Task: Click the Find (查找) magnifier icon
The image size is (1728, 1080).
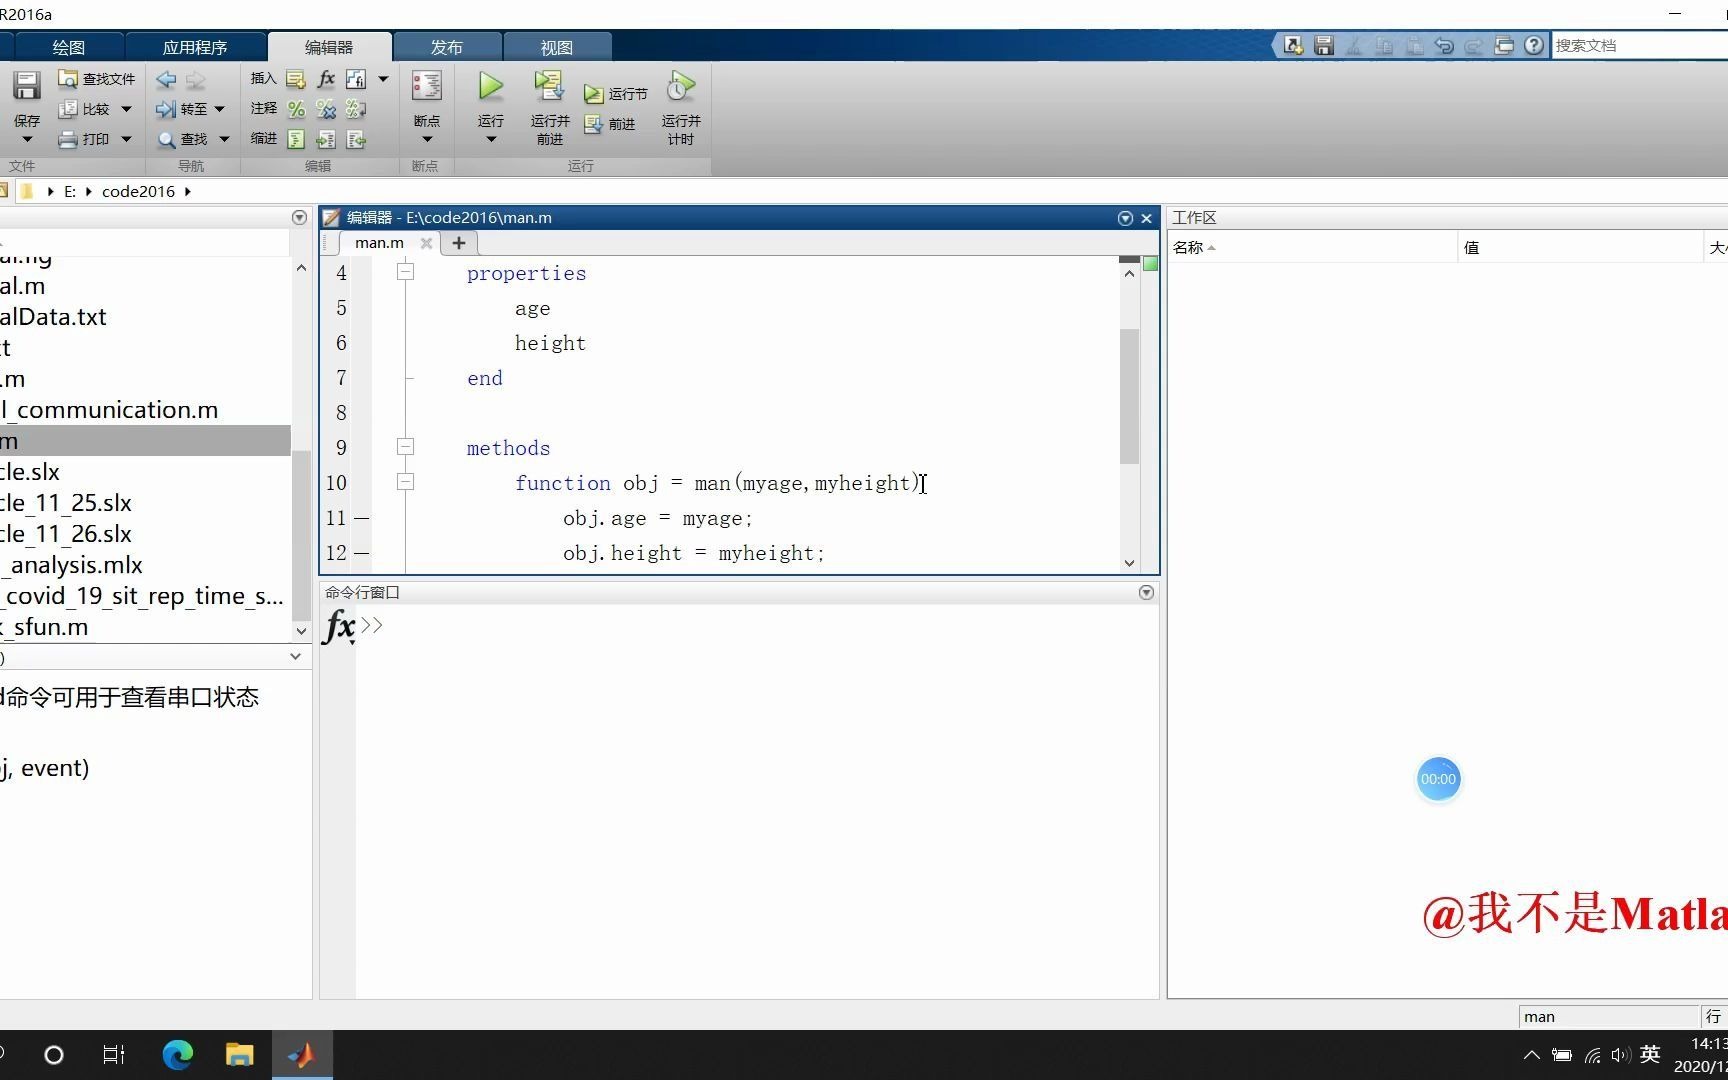Action: pos(166,139)
